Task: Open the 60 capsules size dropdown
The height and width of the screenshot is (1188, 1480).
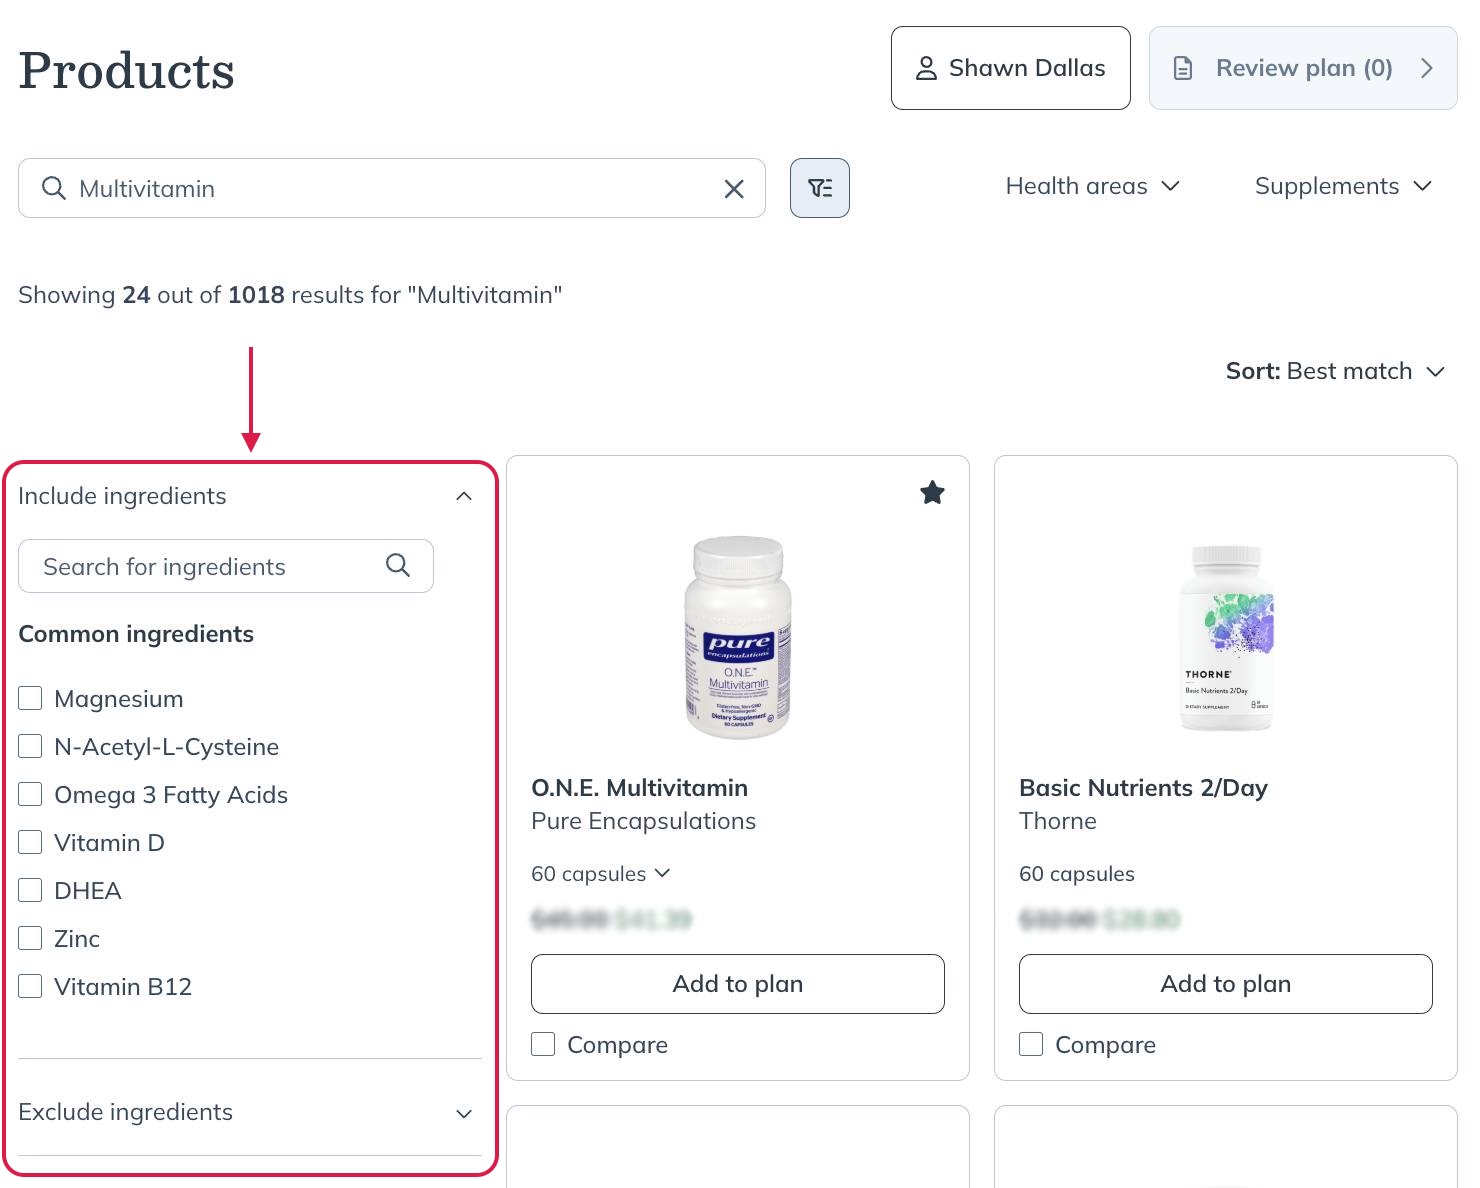Action: [600, 874]
